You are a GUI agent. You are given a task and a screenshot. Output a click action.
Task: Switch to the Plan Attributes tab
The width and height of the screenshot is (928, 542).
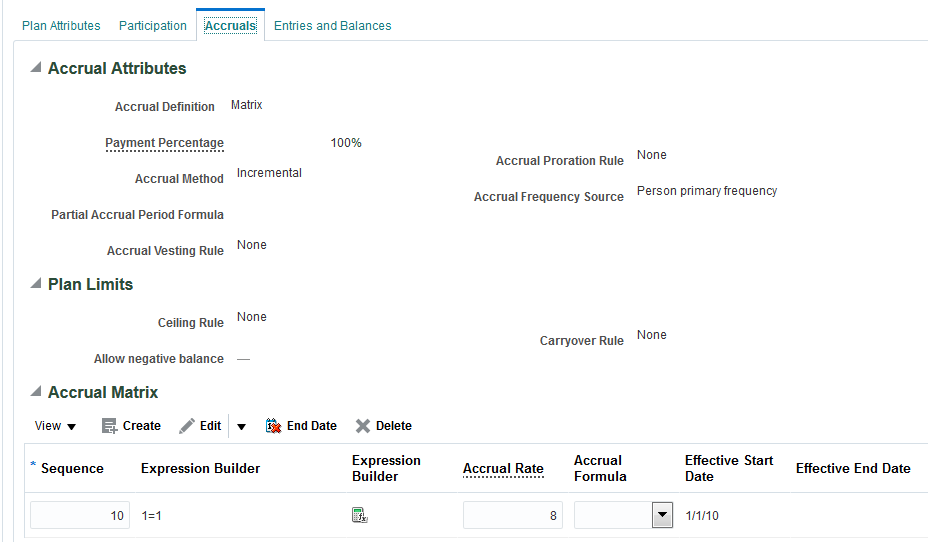pos(61,26)
